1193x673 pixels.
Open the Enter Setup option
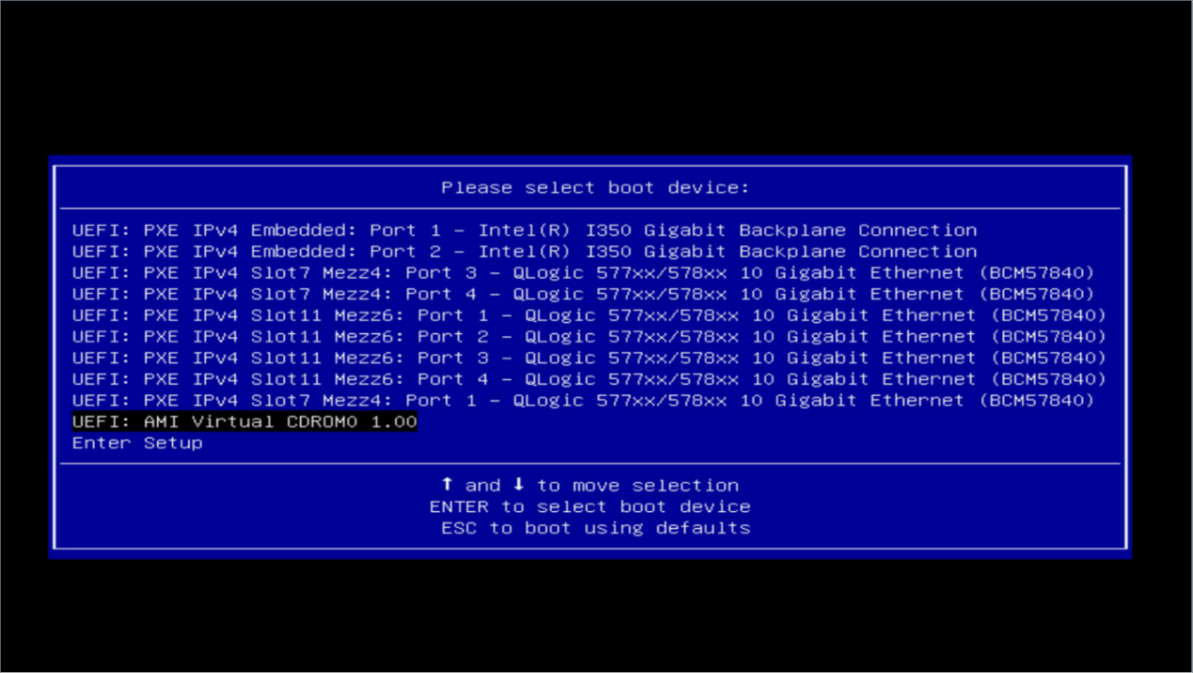138,443
